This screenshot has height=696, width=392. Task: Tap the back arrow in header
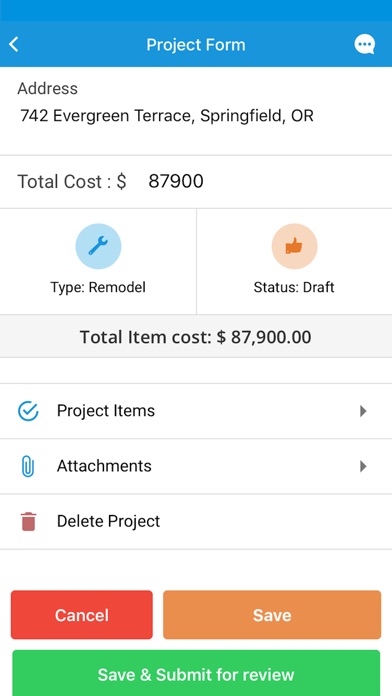coord(14,44)
